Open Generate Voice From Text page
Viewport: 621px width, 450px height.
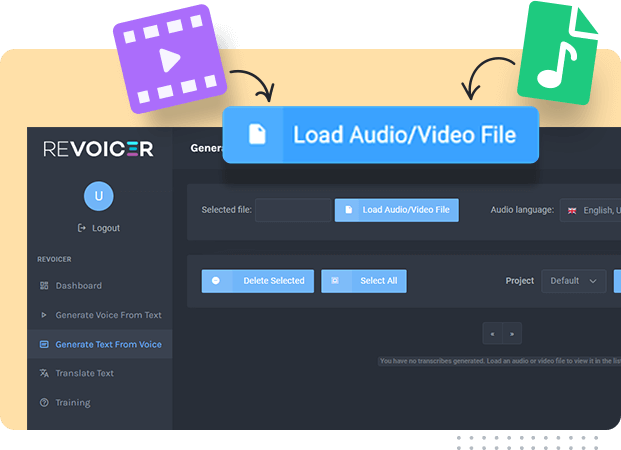click(108, 315)
